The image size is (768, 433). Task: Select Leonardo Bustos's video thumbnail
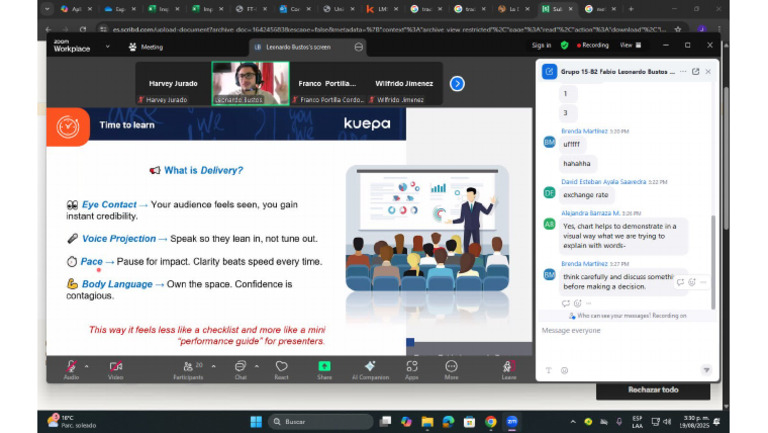[250, 83]
